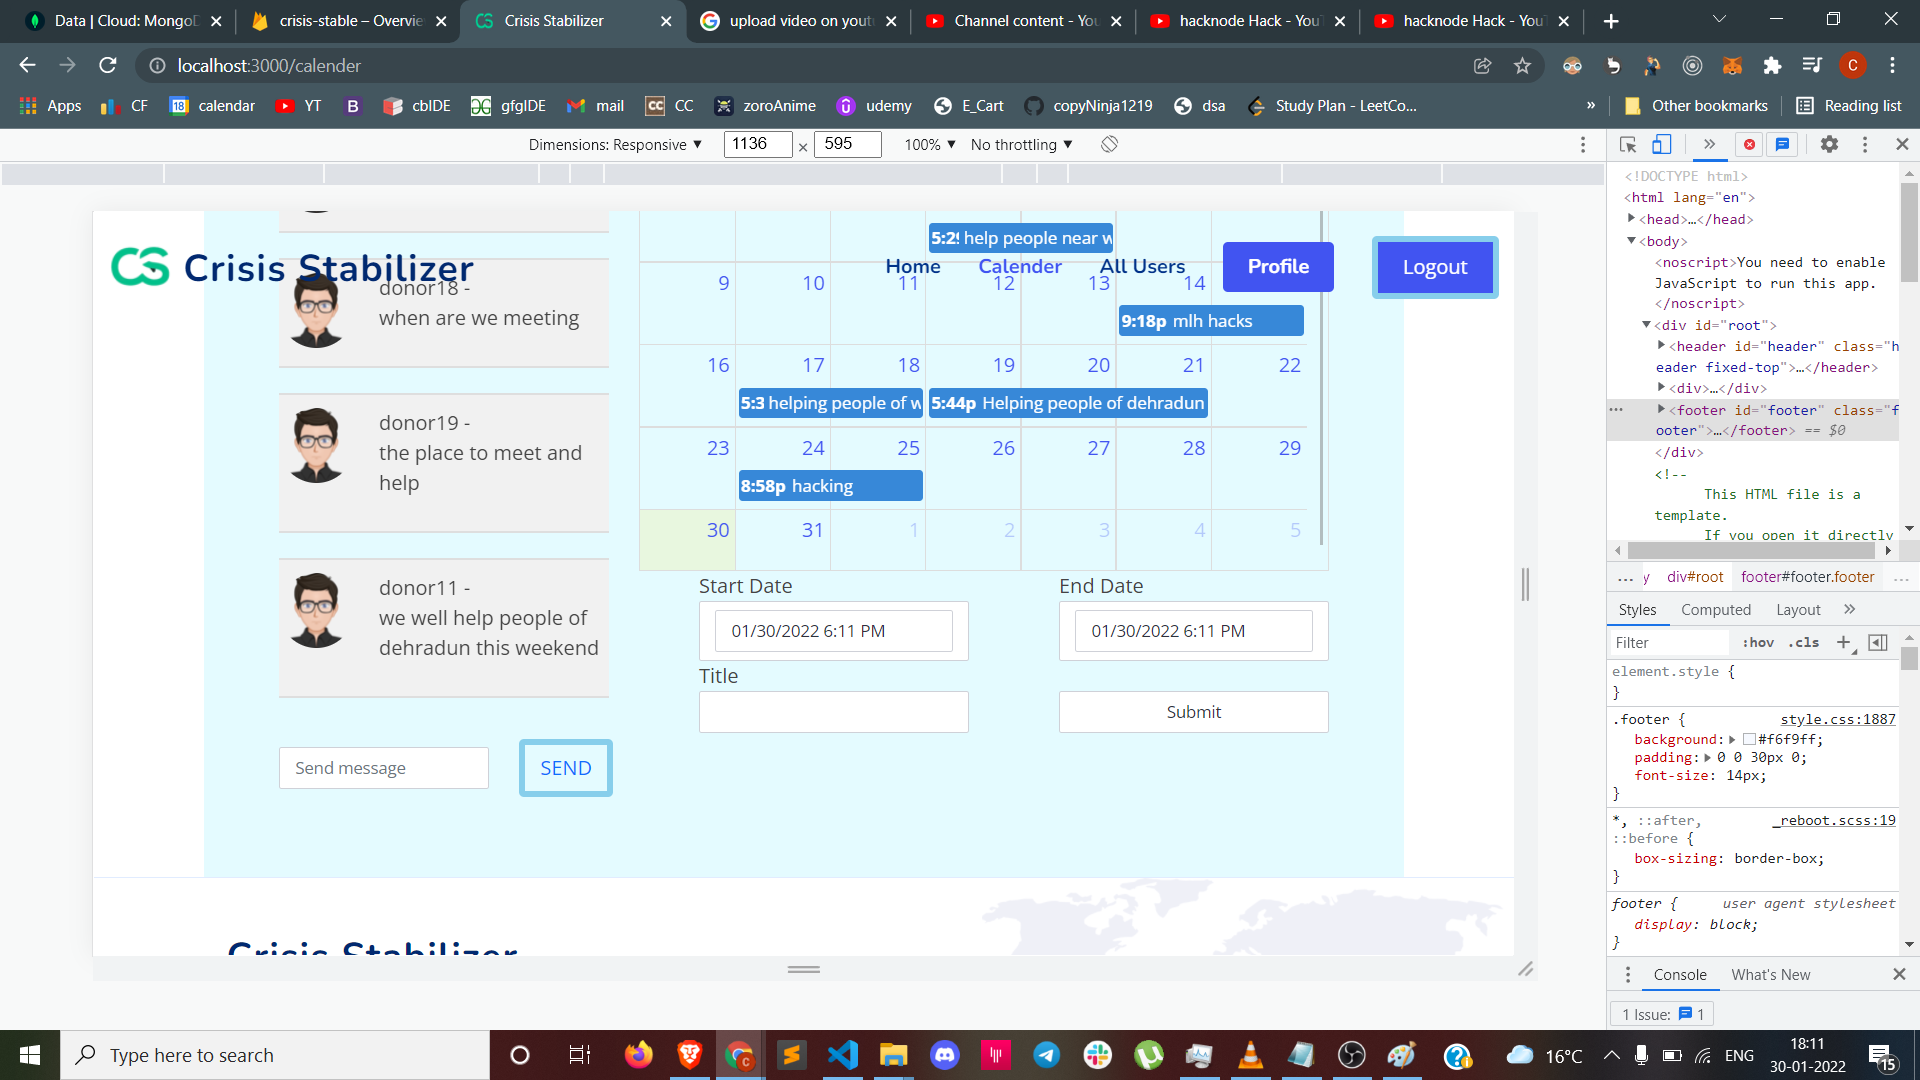Click the Logout button
The height and width of the screenshot is (1080, 1920).
coord(1434,267)
